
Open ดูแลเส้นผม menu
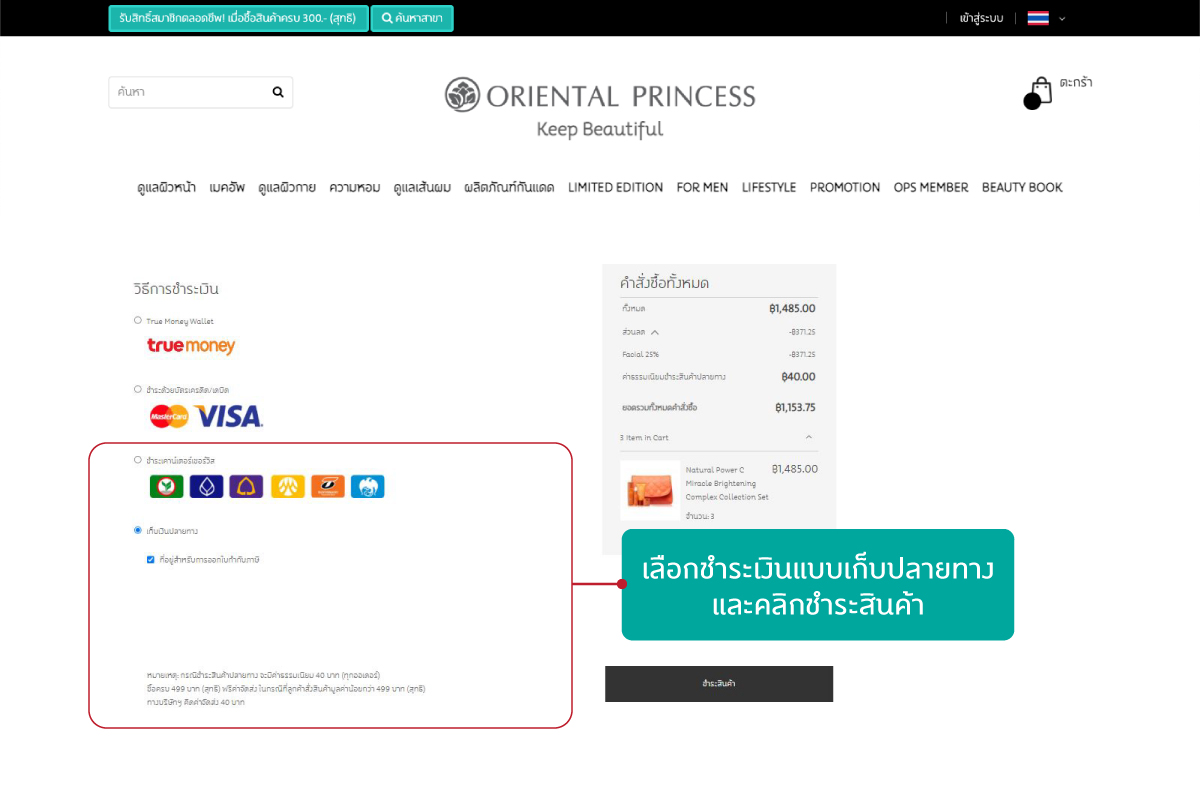422,187
